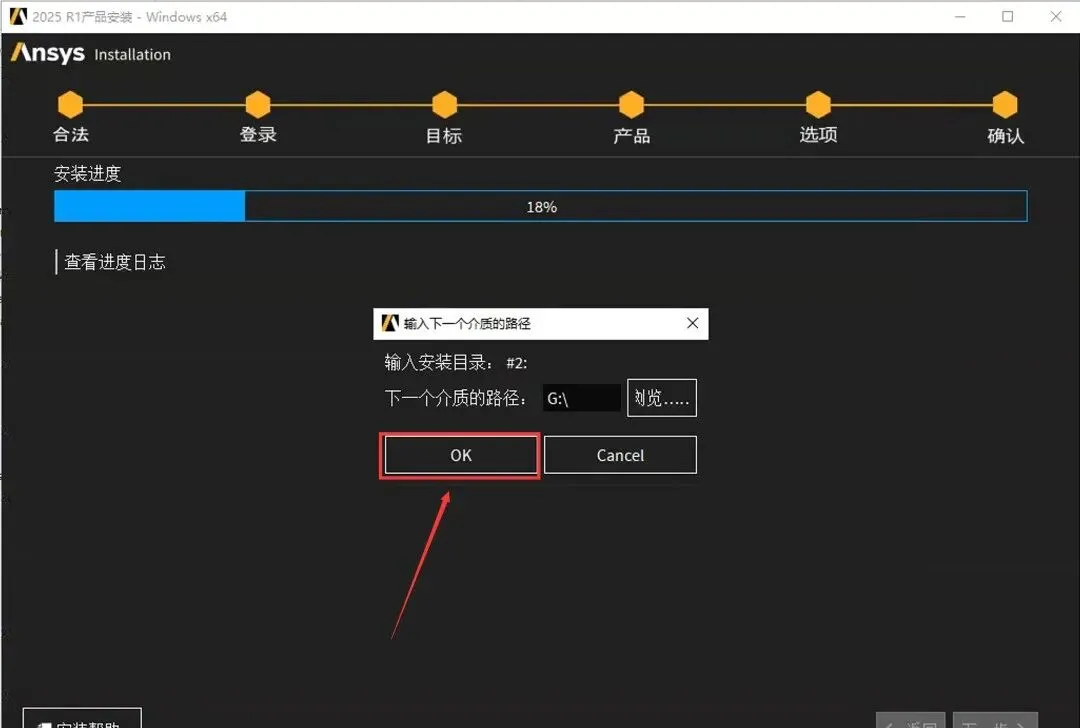This screenshot has height=728, width=1080.
Task: Open 查看进度日志 progress log
Action: click(x=114, y=262)
